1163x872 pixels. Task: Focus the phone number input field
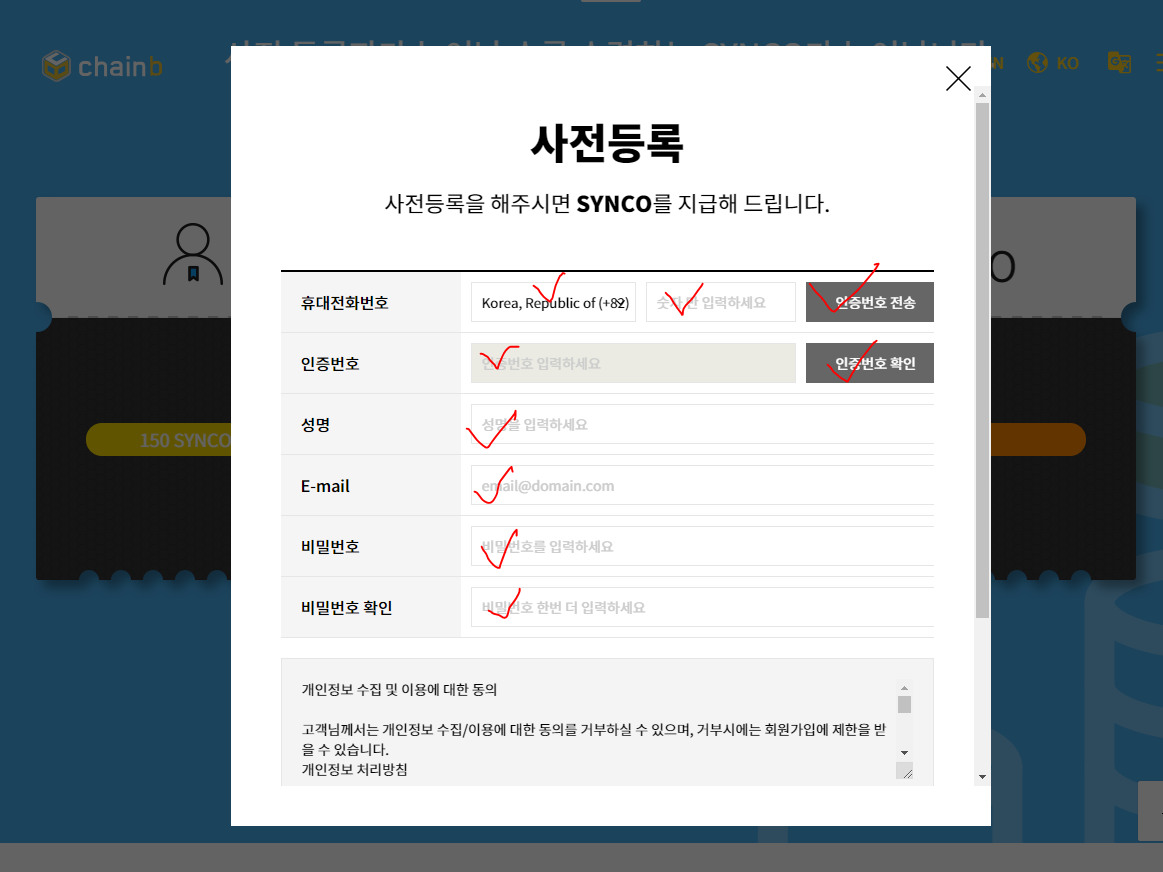[720, 303]
